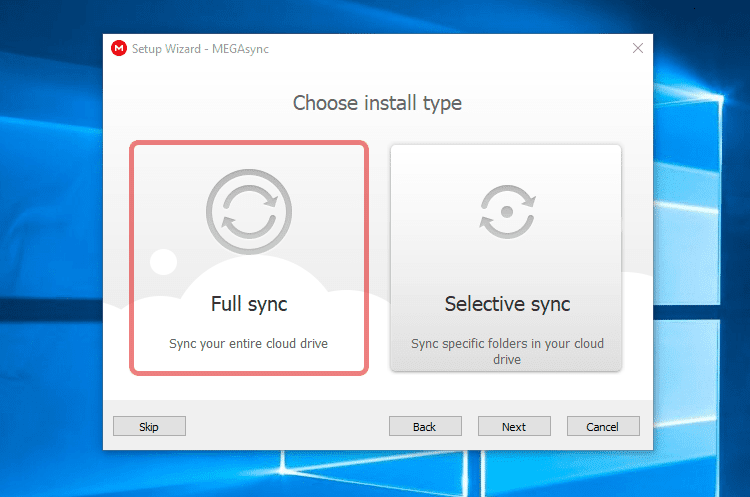
Task: Go back to the previous wizard step
Action: (x=425, y=426)
